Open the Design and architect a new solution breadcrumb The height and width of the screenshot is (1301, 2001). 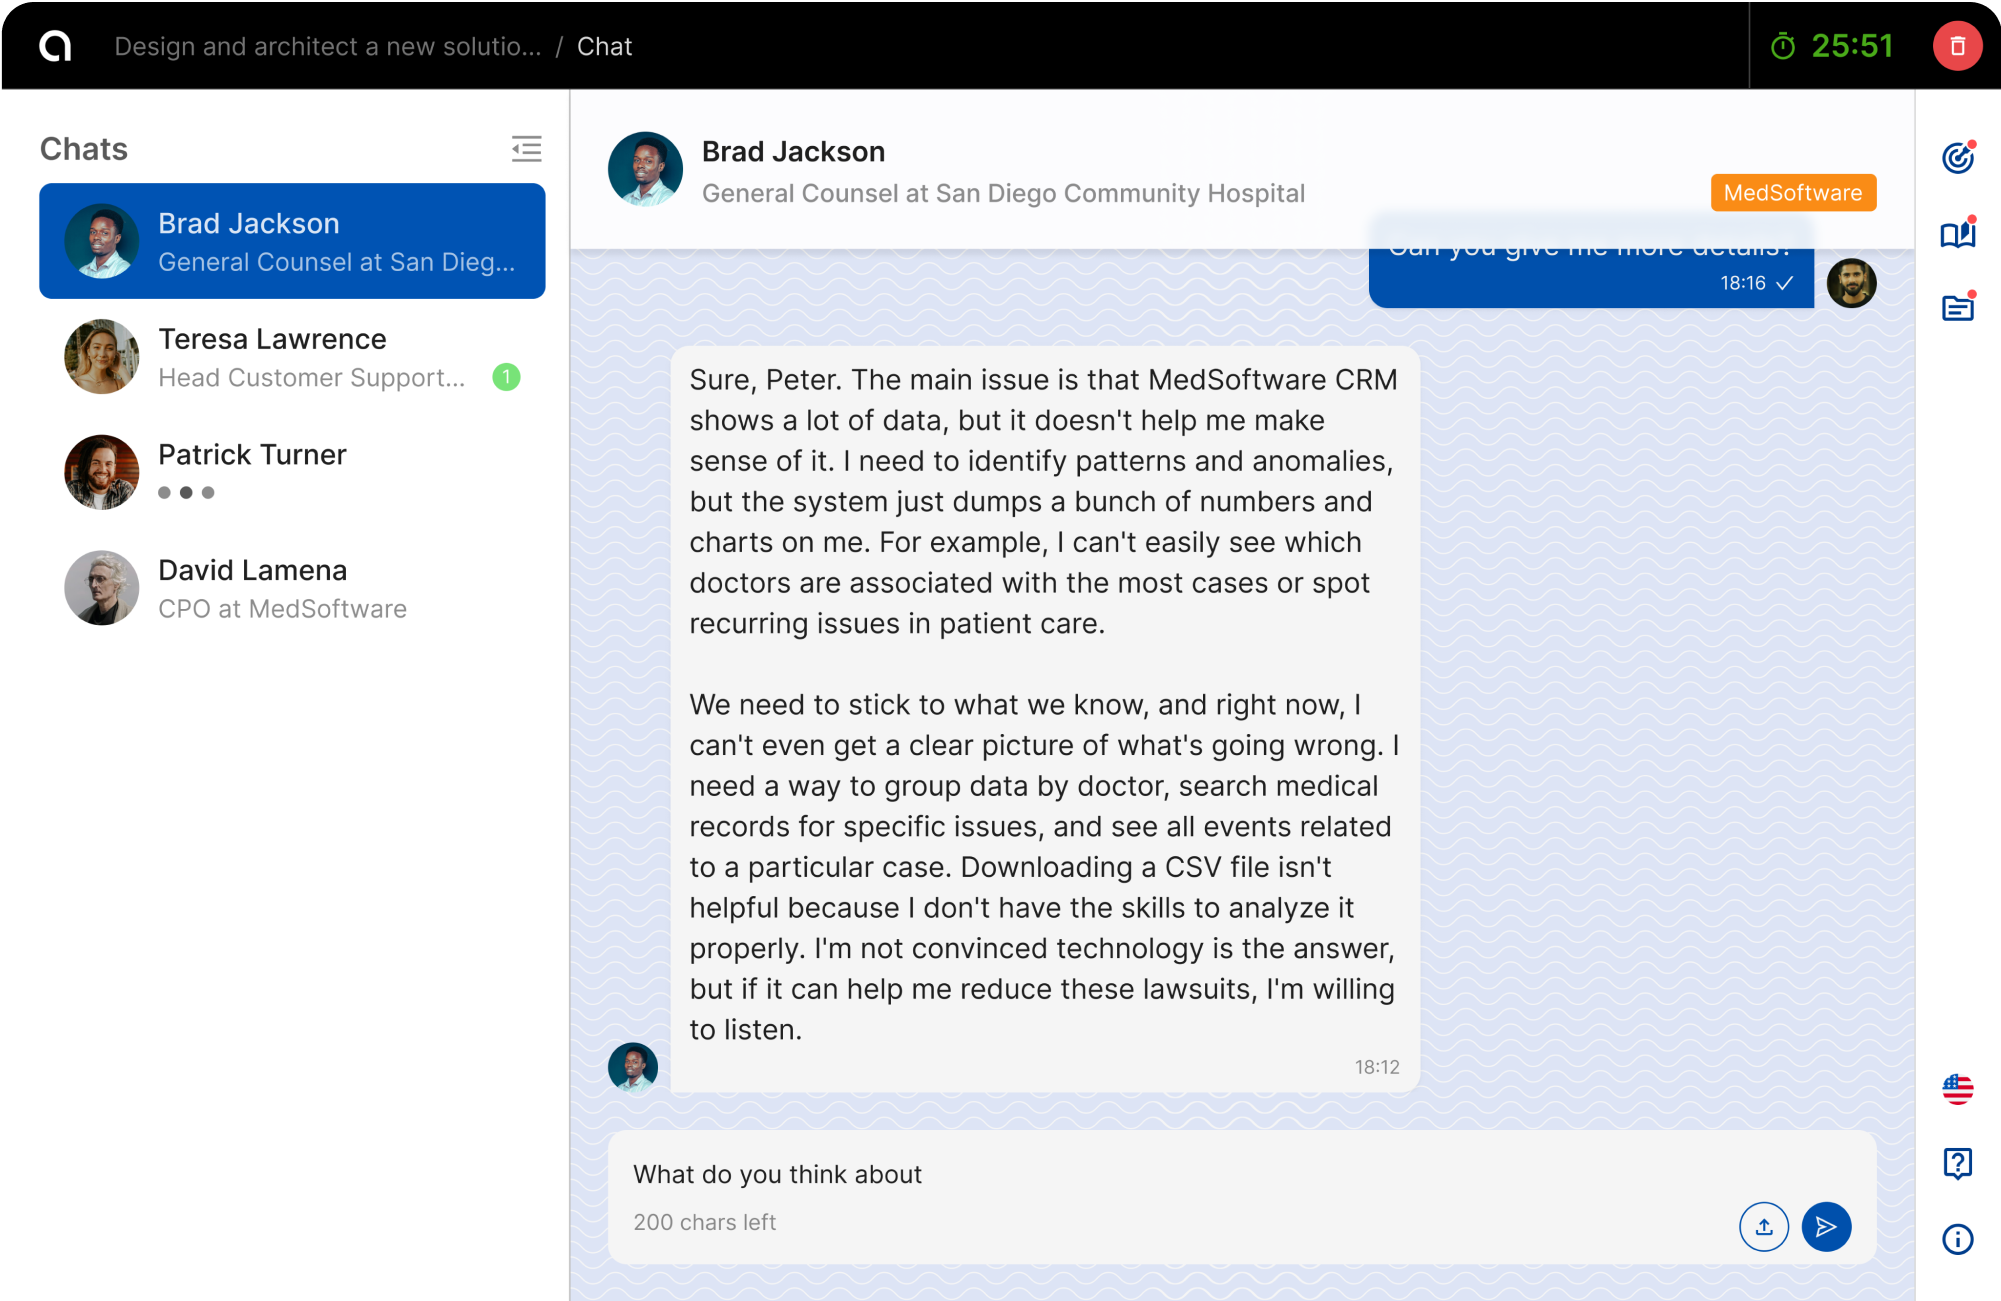pyautogui.click(x=327, y=47)
